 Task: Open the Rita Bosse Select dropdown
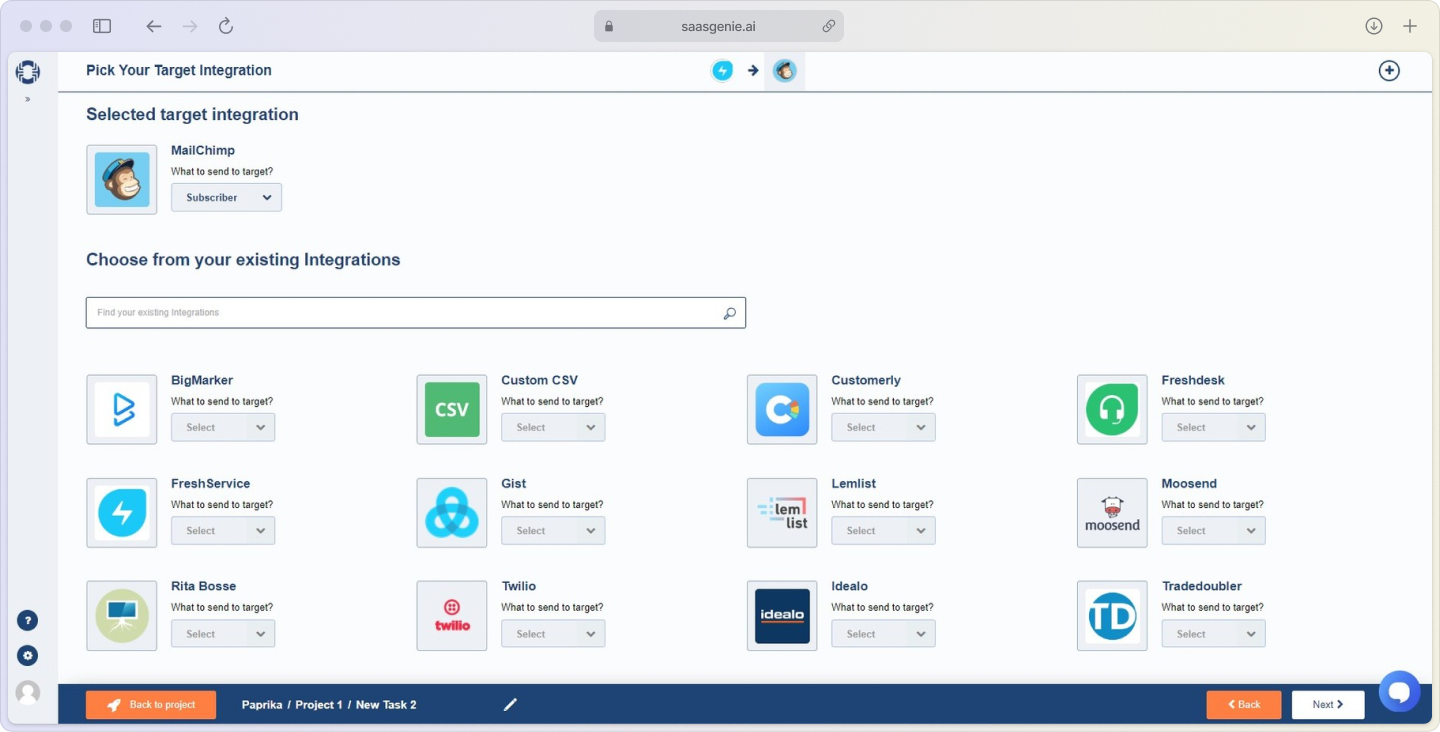pos(223,634)
